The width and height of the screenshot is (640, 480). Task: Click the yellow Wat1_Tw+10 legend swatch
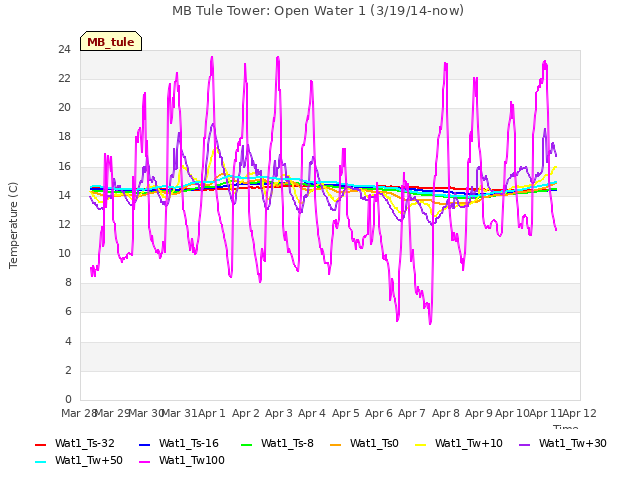tap(420, 444)
